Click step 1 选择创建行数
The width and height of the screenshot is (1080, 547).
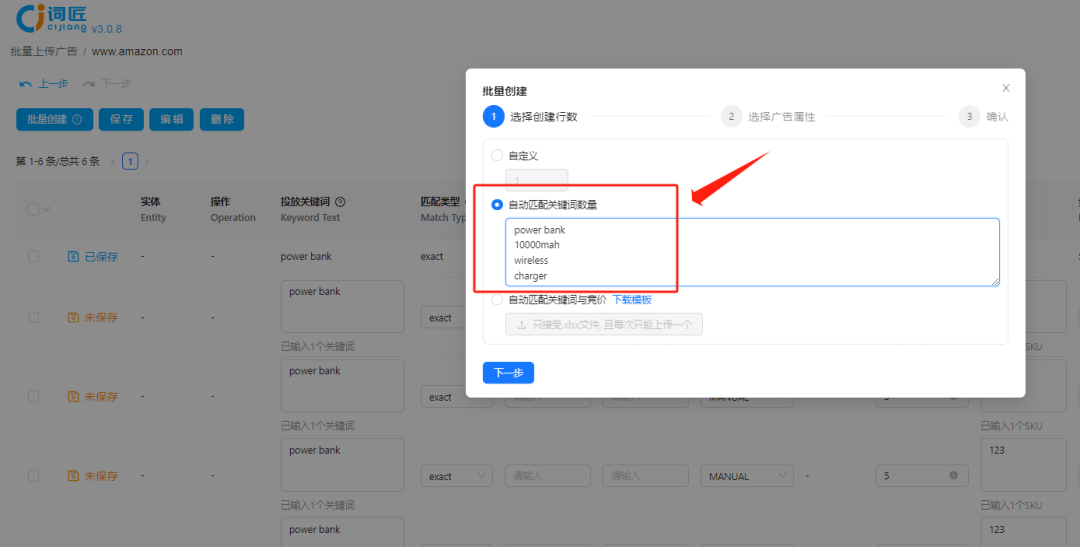(x=530, y=116)
